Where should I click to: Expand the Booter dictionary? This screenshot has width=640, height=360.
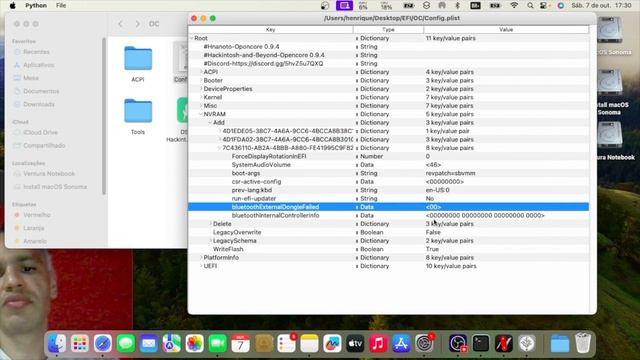[201, 80]
